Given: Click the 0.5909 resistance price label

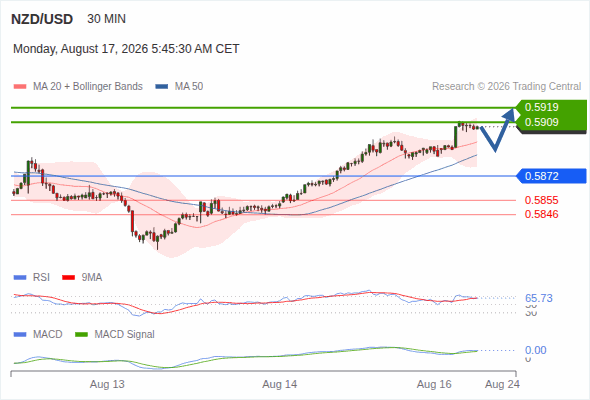Looking at the screenshot, I should tap(541, 122).
